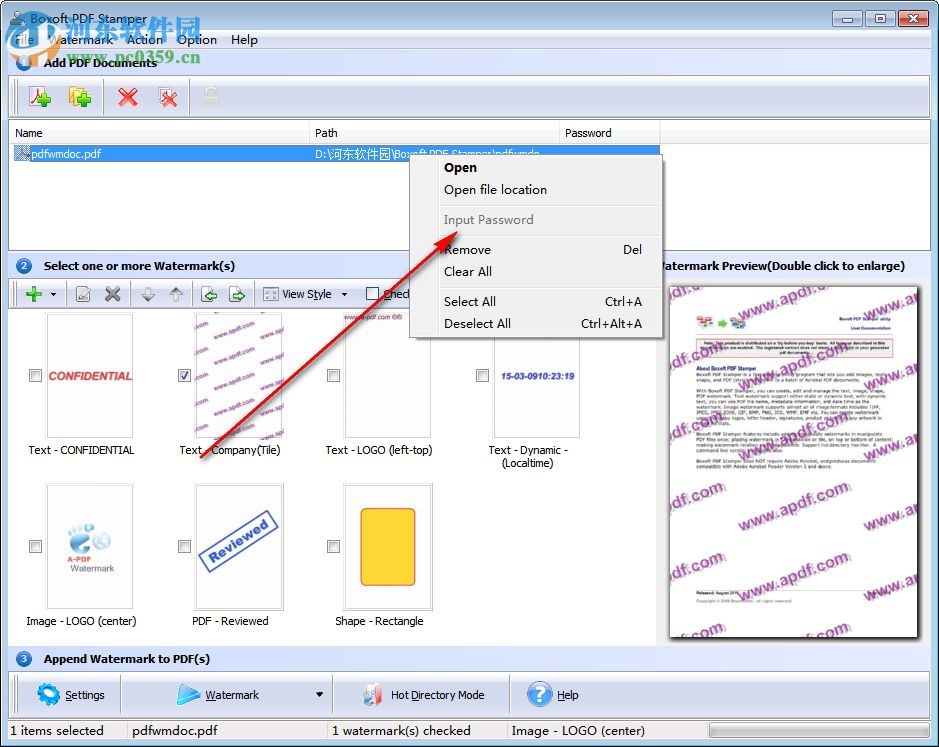Click the Hot Directory Mode button
Screen dimensions: 939x747
423,695
